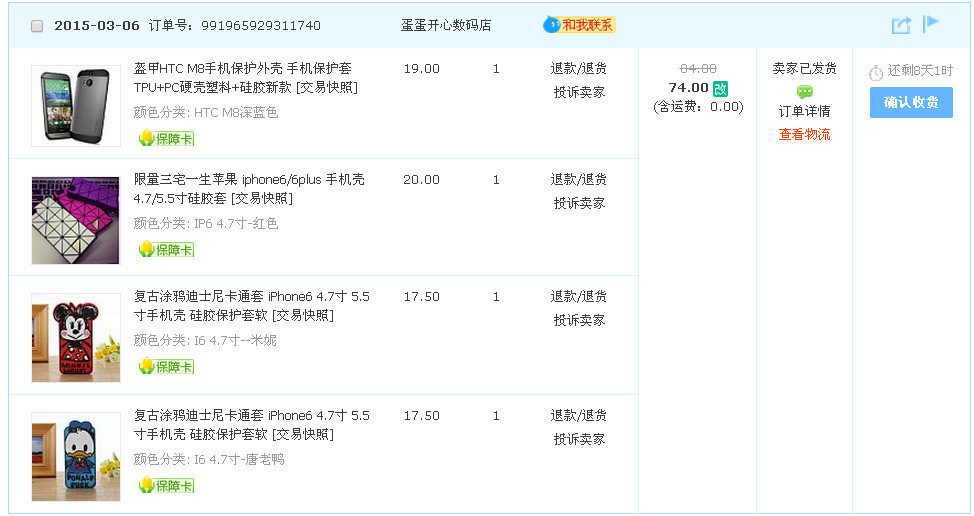Click the price 17.50 of 唐老鸭 item
Screen dimensions: 974x516
point(421,415)
